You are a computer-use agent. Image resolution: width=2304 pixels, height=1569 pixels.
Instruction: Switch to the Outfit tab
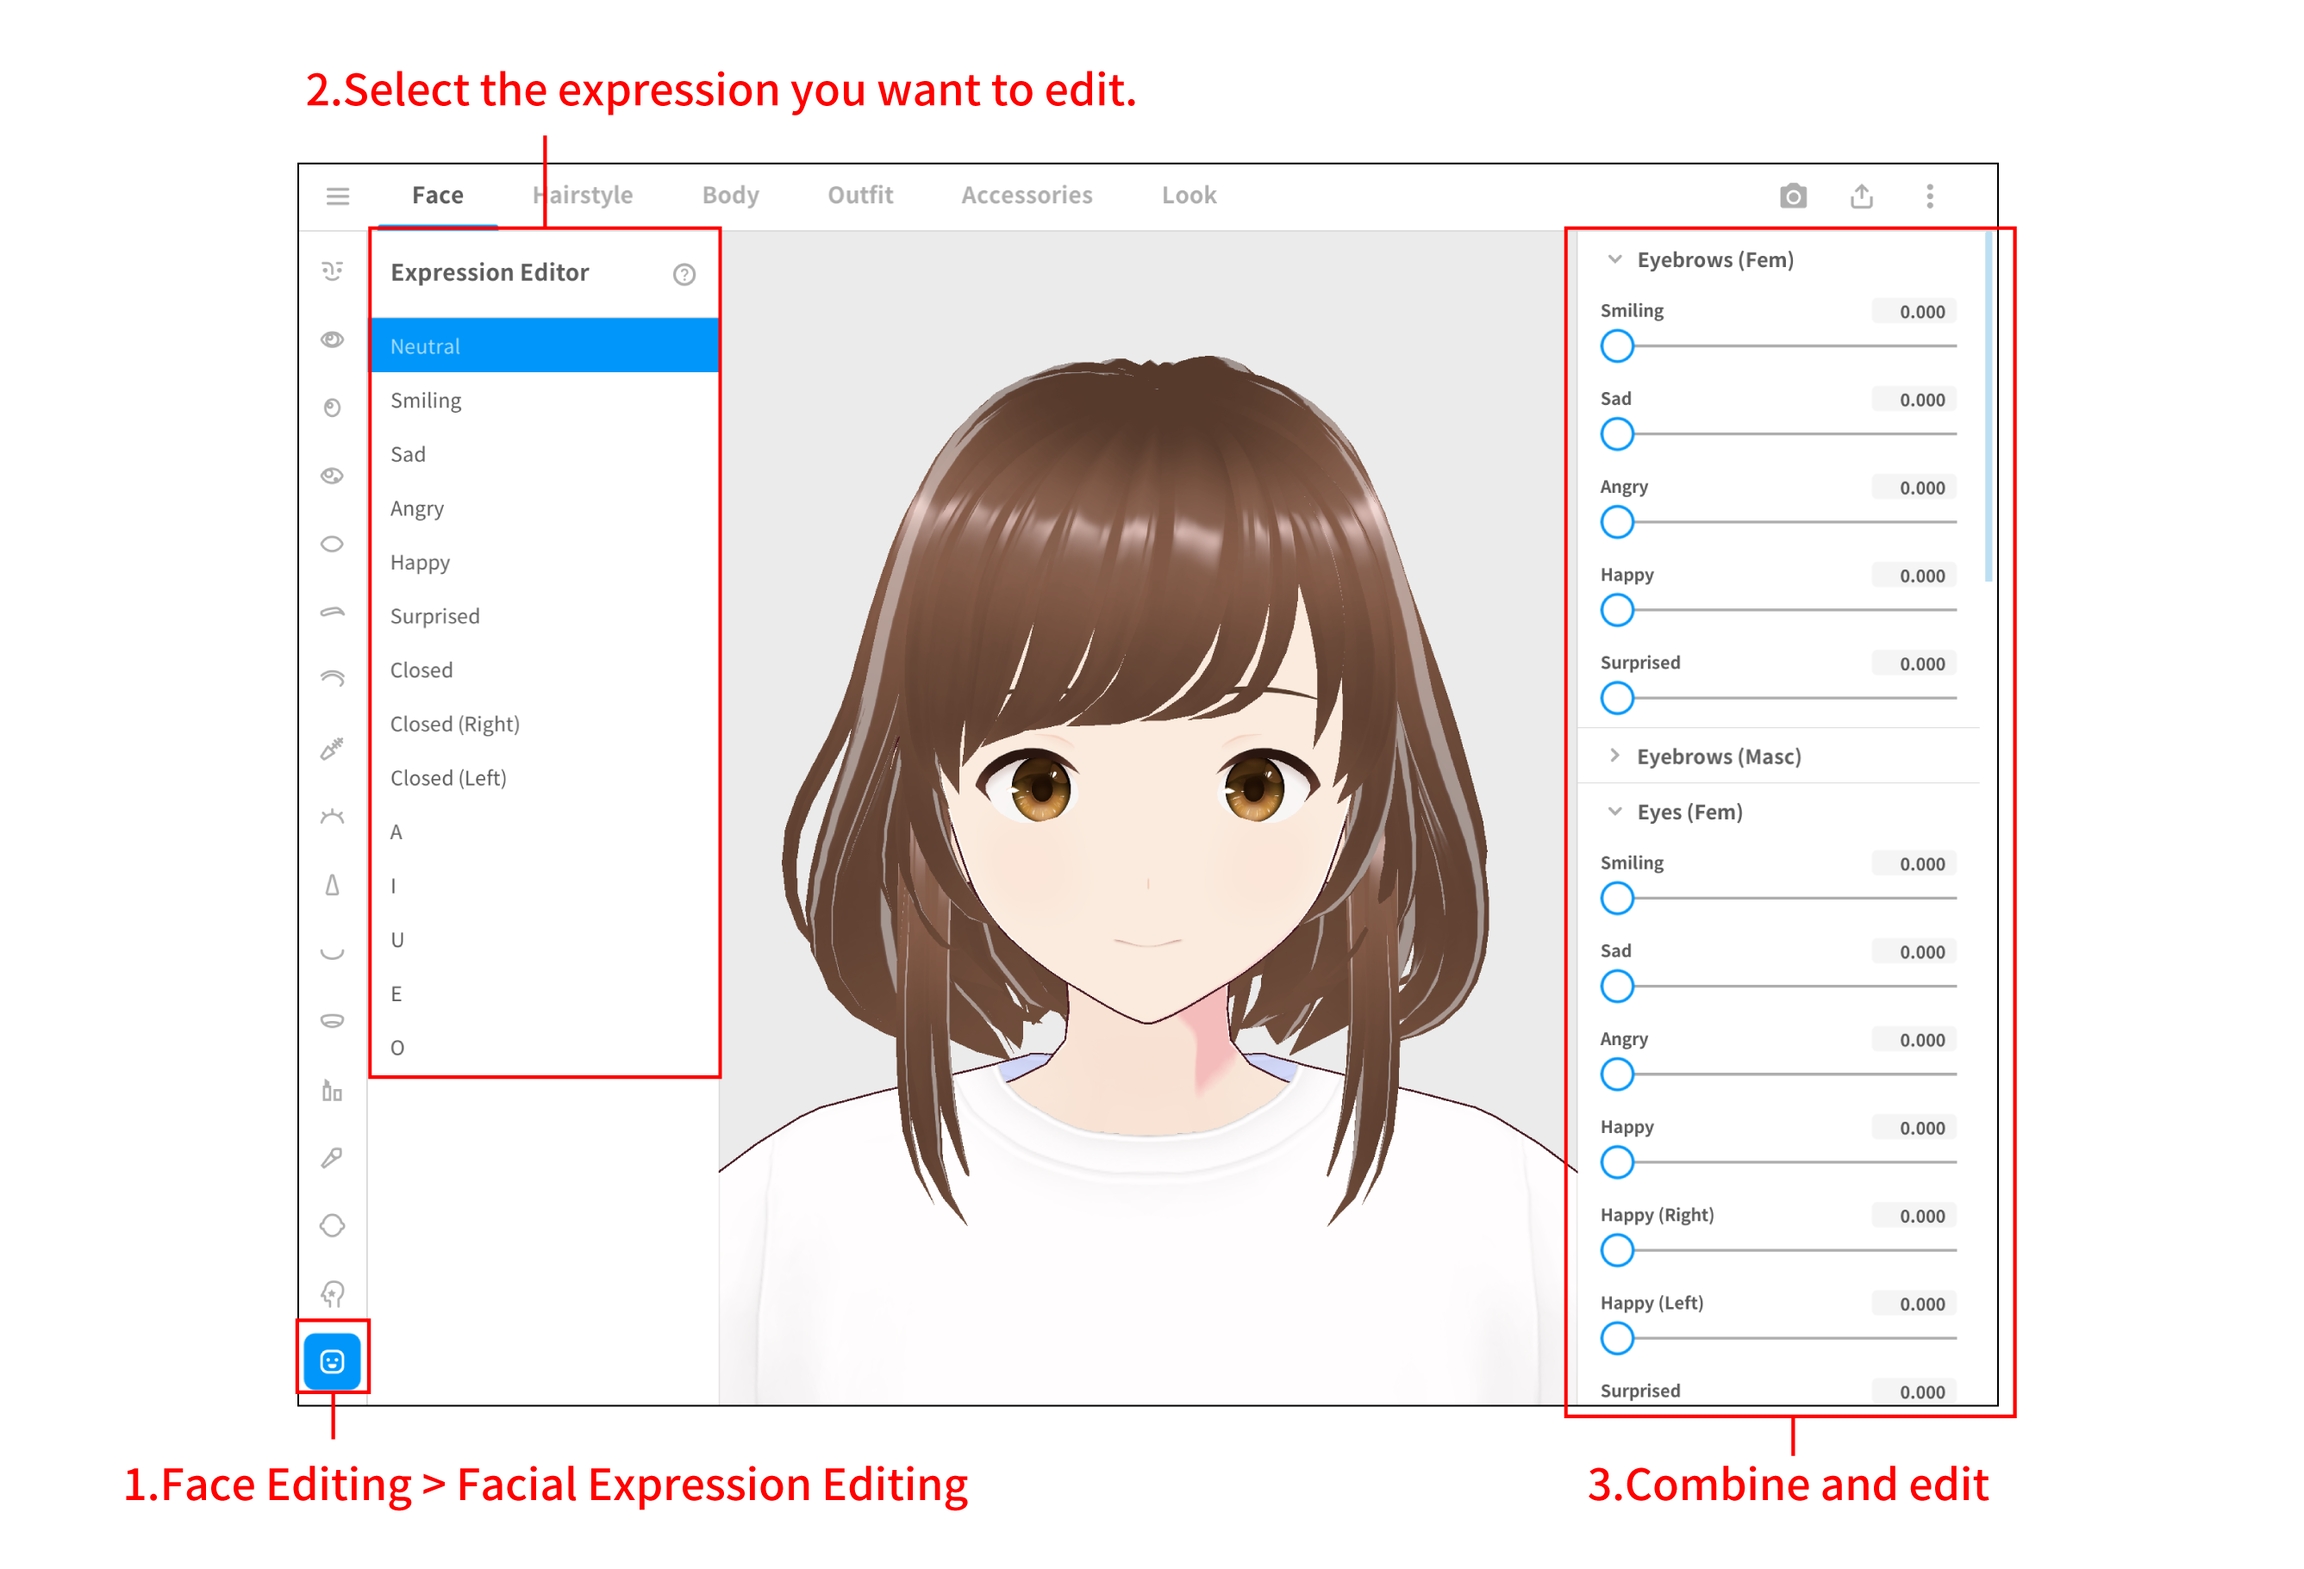(859, 195)
